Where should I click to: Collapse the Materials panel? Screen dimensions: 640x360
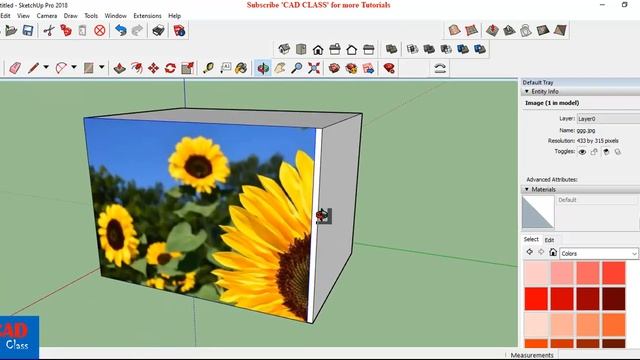pos(527,189)
